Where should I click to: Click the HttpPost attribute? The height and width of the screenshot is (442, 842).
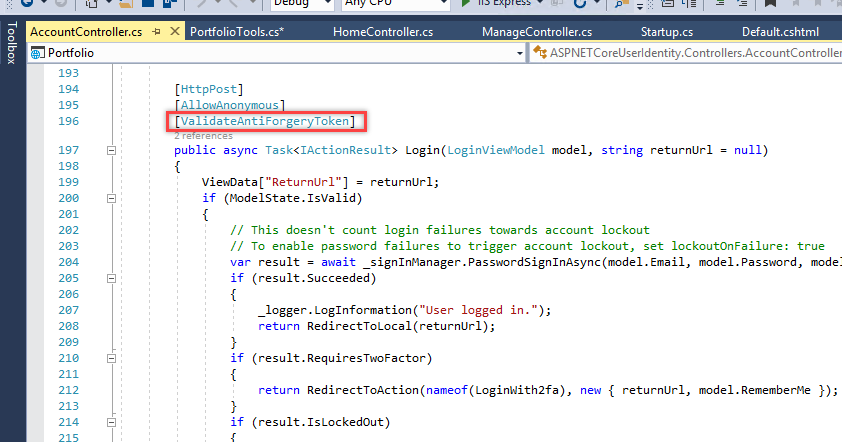click(x=209, y=89)
